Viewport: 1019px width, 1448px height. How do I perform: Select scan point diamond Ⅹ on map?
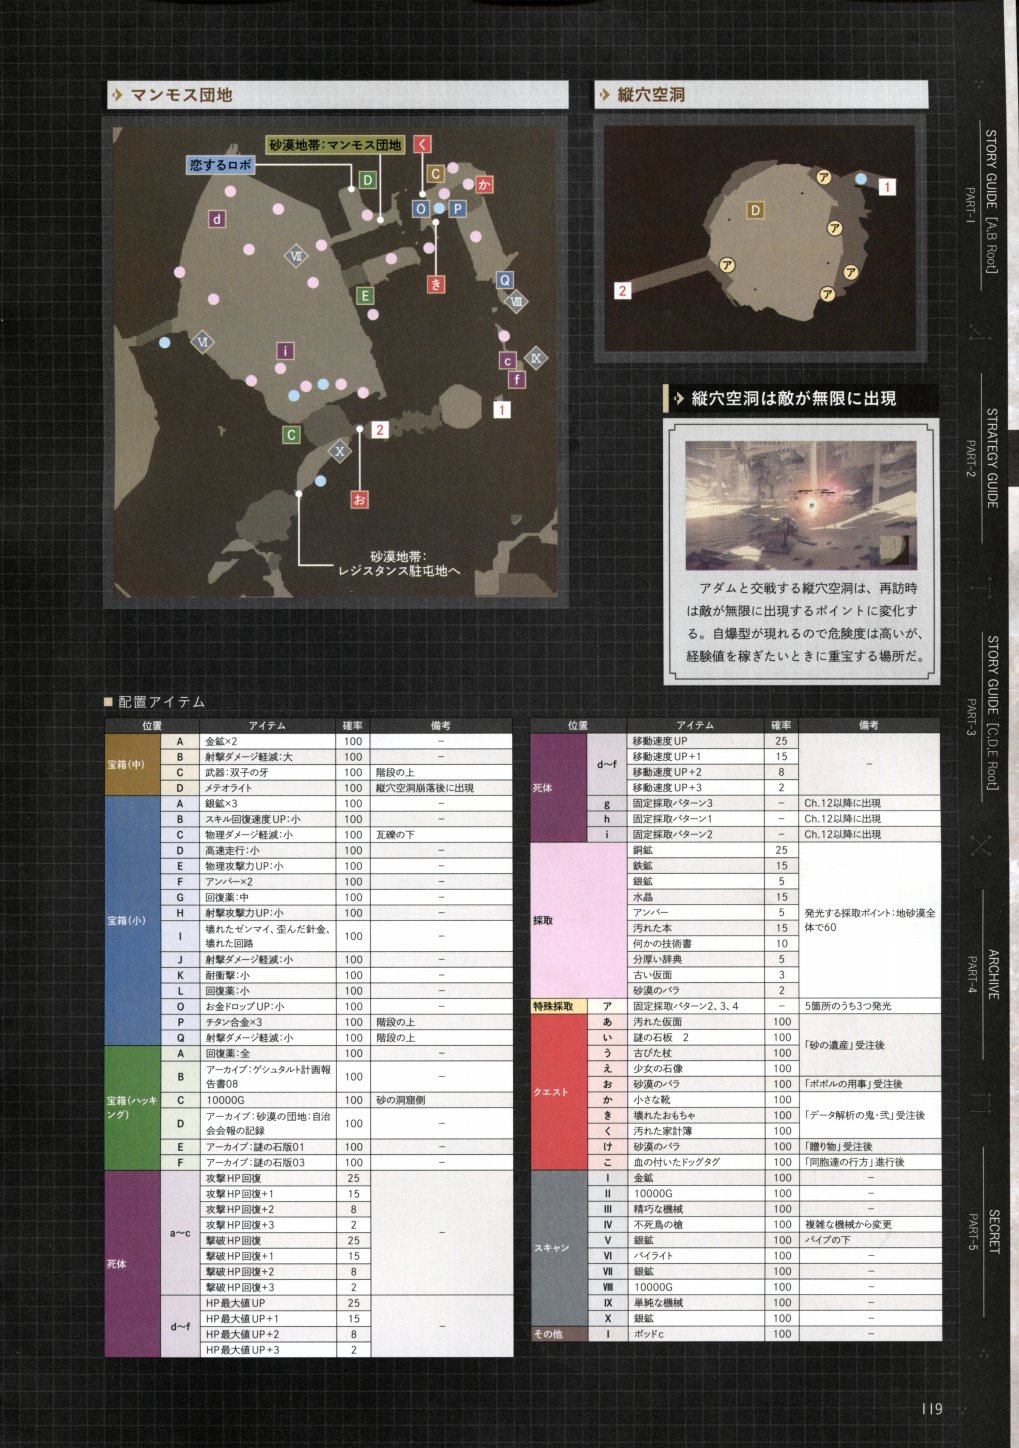point(340,451)
